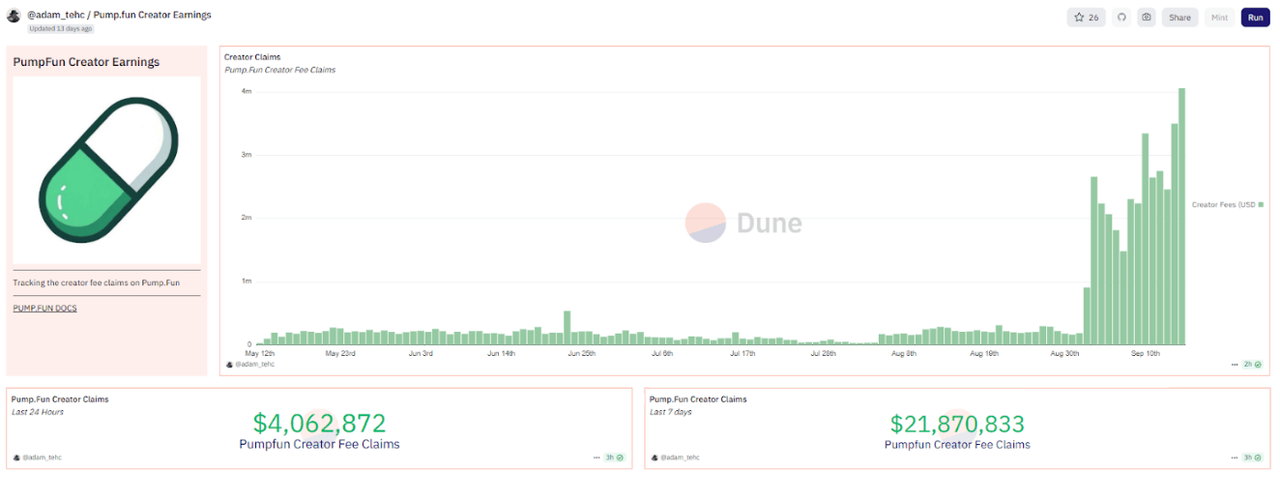Click the camera screenshot icon
Screen dimensions: 1280x477
[1146, 17]
